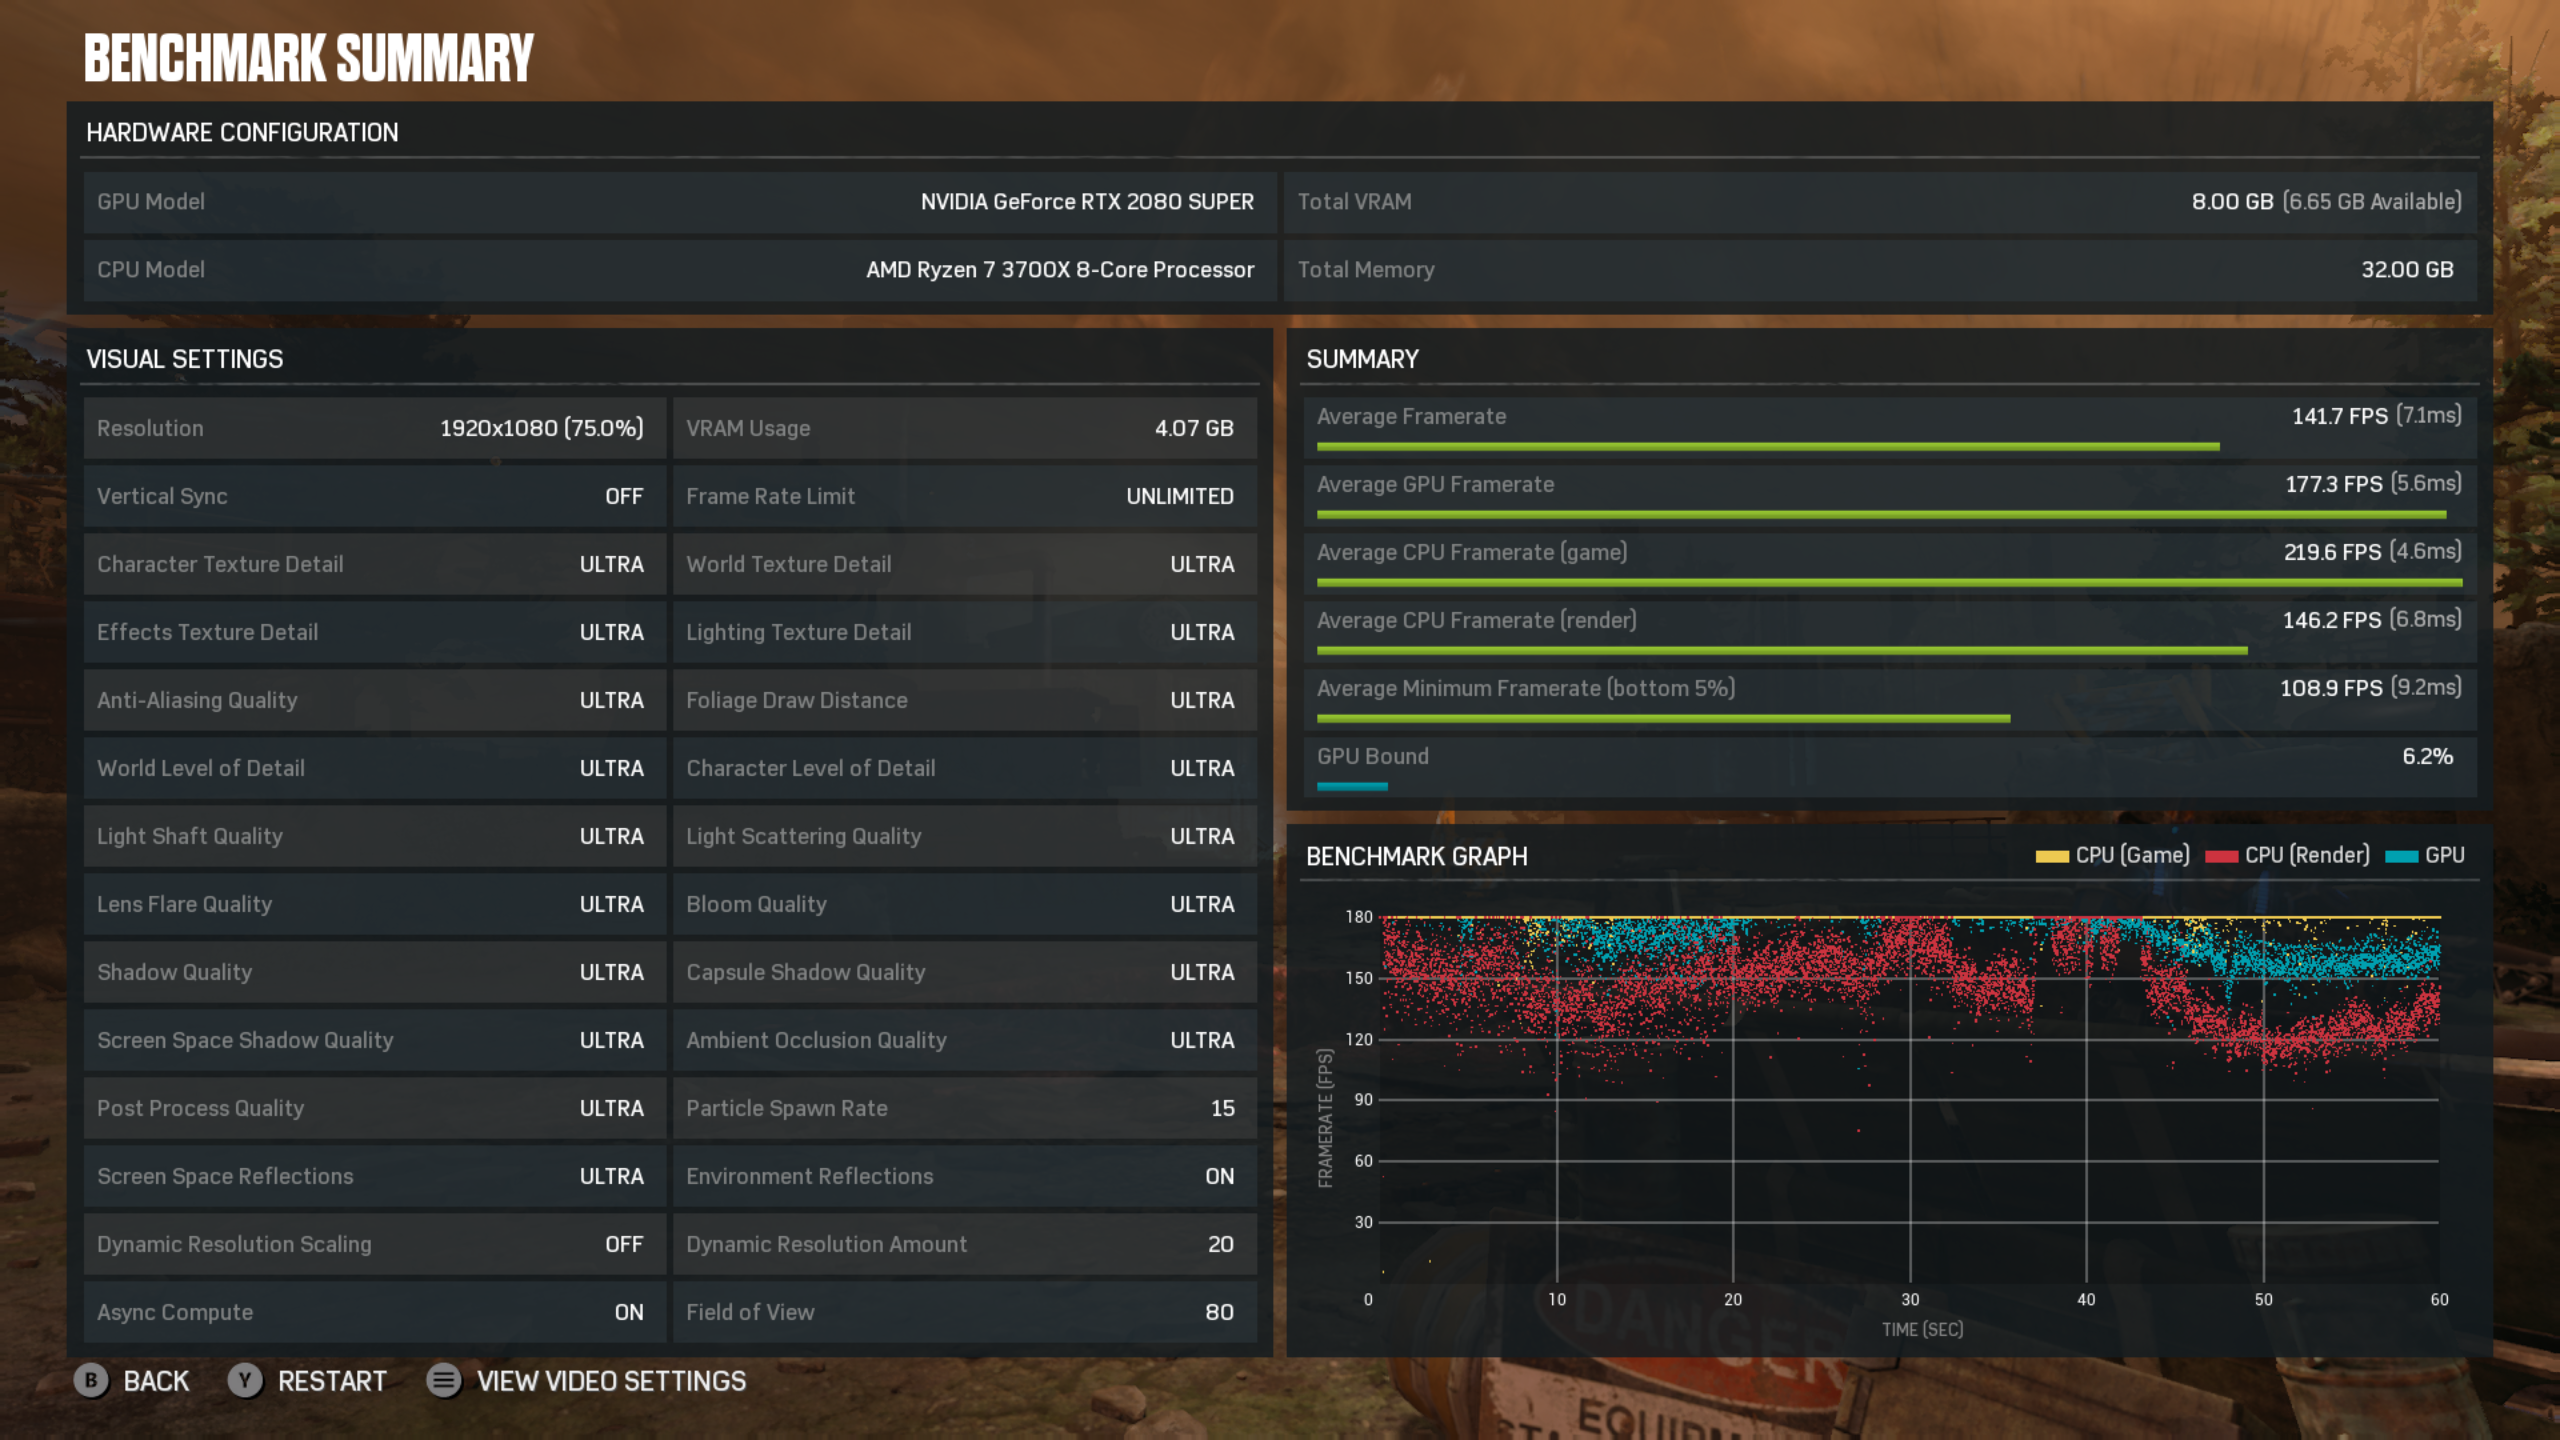Select the Foliage Draw Distance row
Screen dimensions: 2560x1440
[x=964, y=700]
